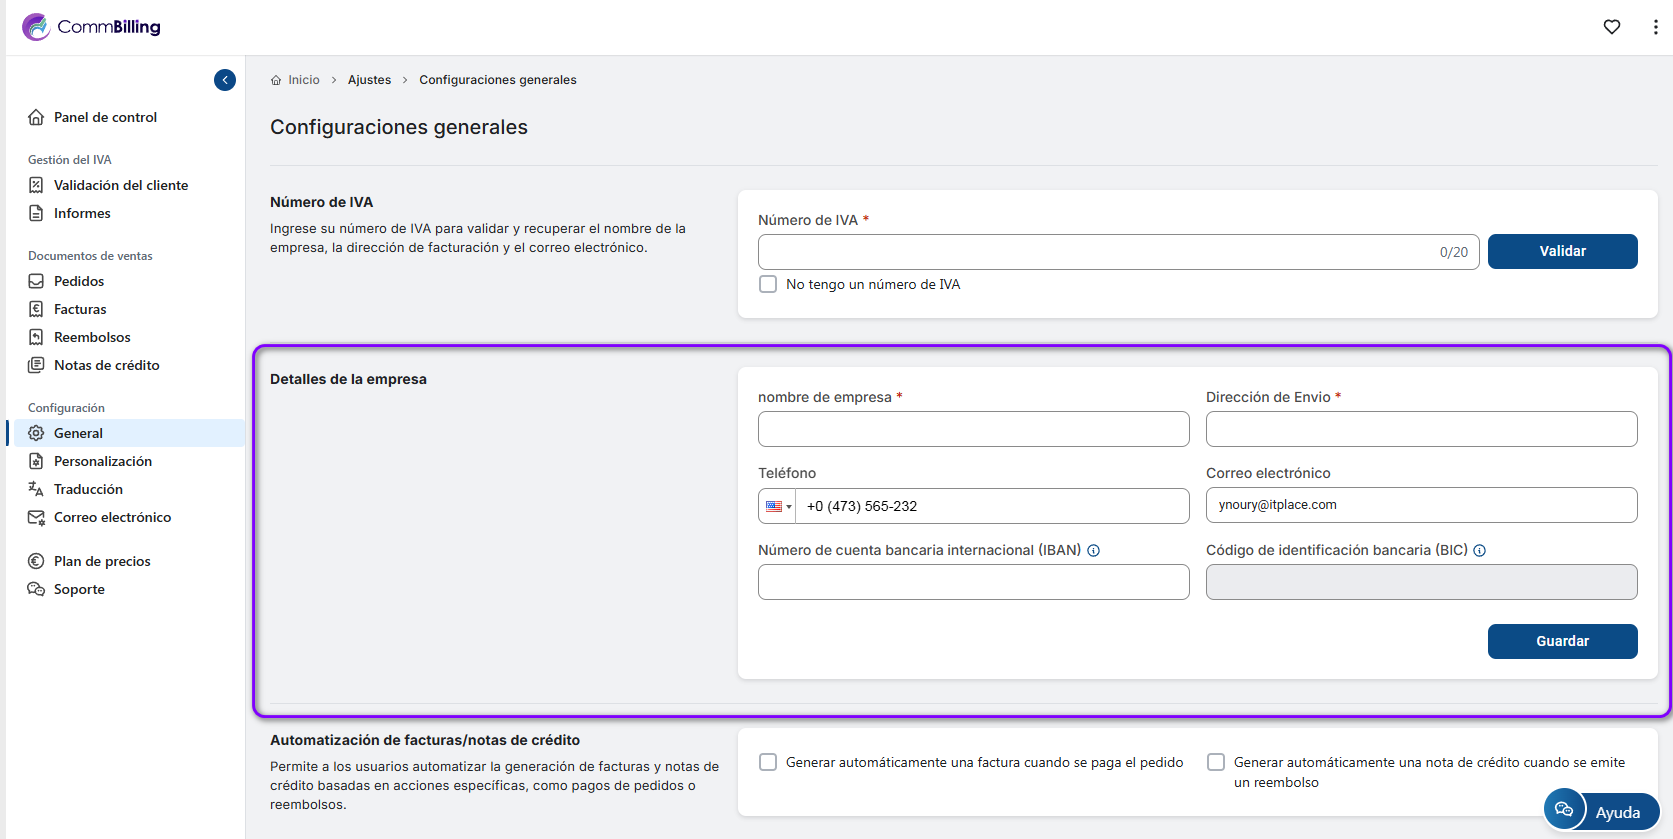Open Facturas in the sidebar
This screenshot has height=839, width=1673.
[x=80, y=309]
